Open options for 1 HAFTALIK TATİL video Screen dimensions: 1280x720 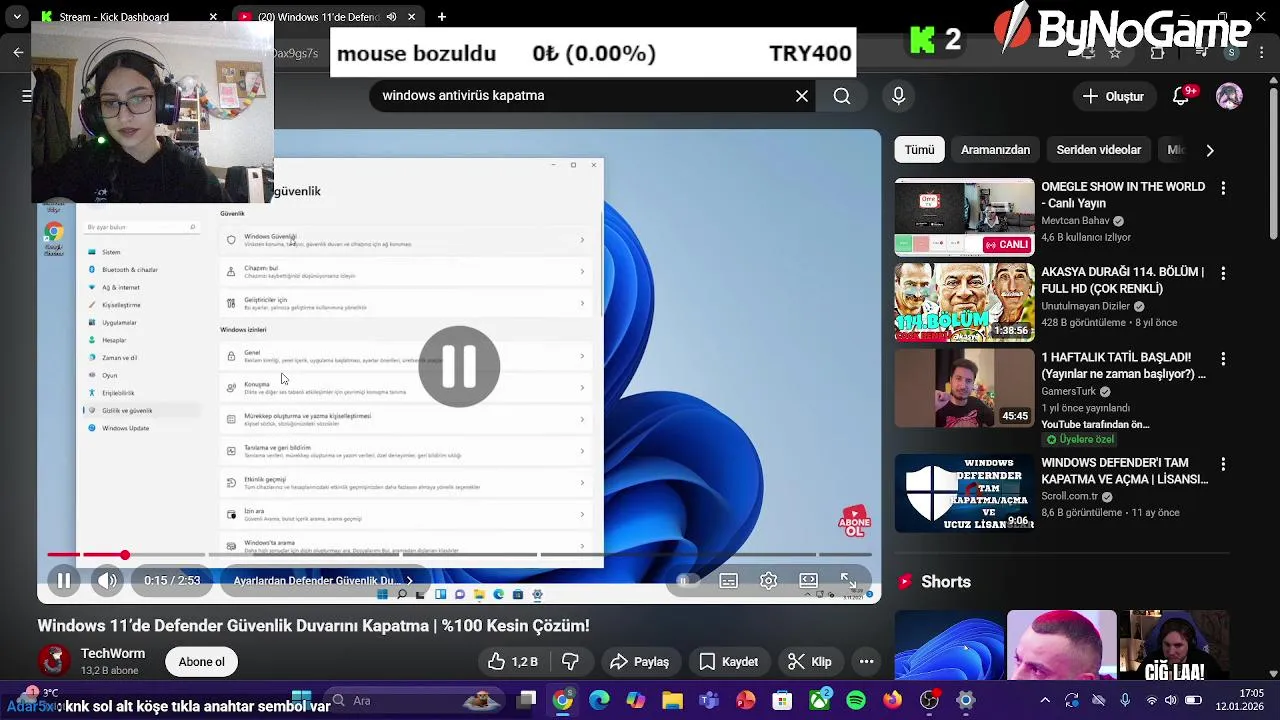pos(1222,358)
